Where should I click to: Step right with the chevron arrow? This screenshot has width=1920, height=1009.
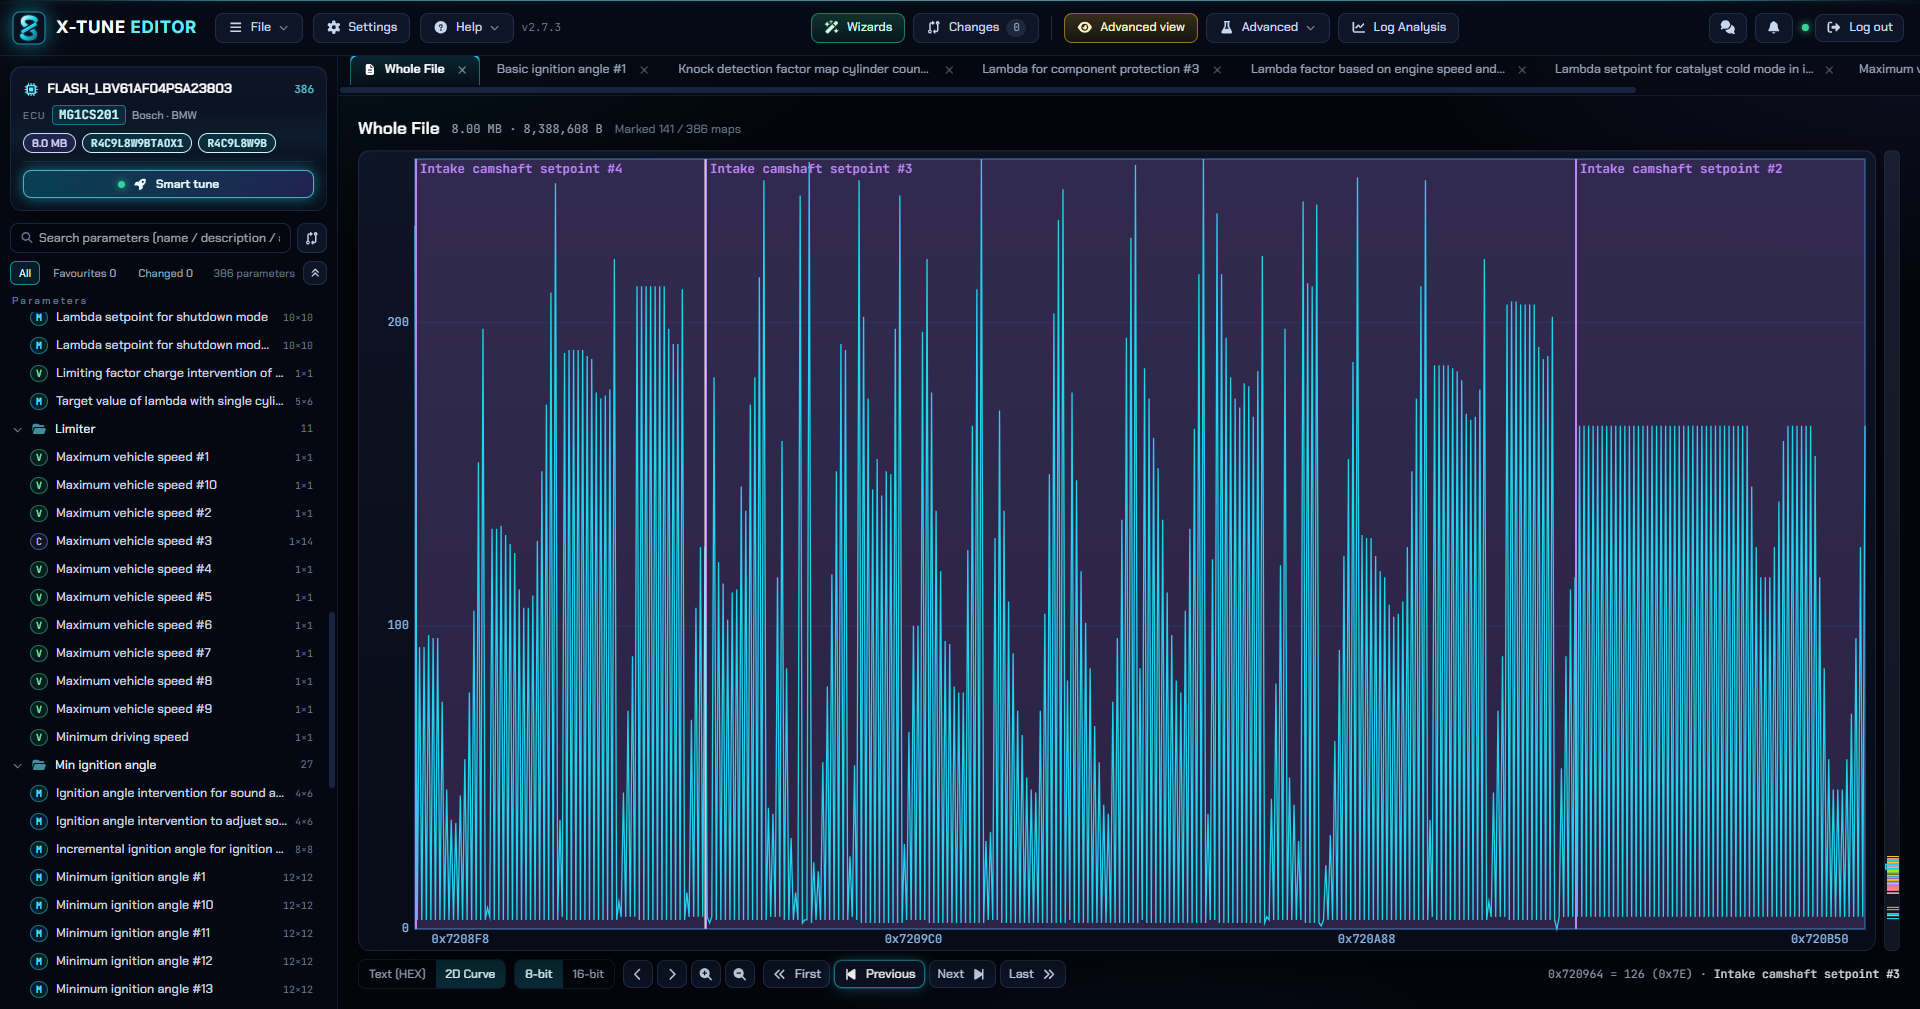coord(672,974)
